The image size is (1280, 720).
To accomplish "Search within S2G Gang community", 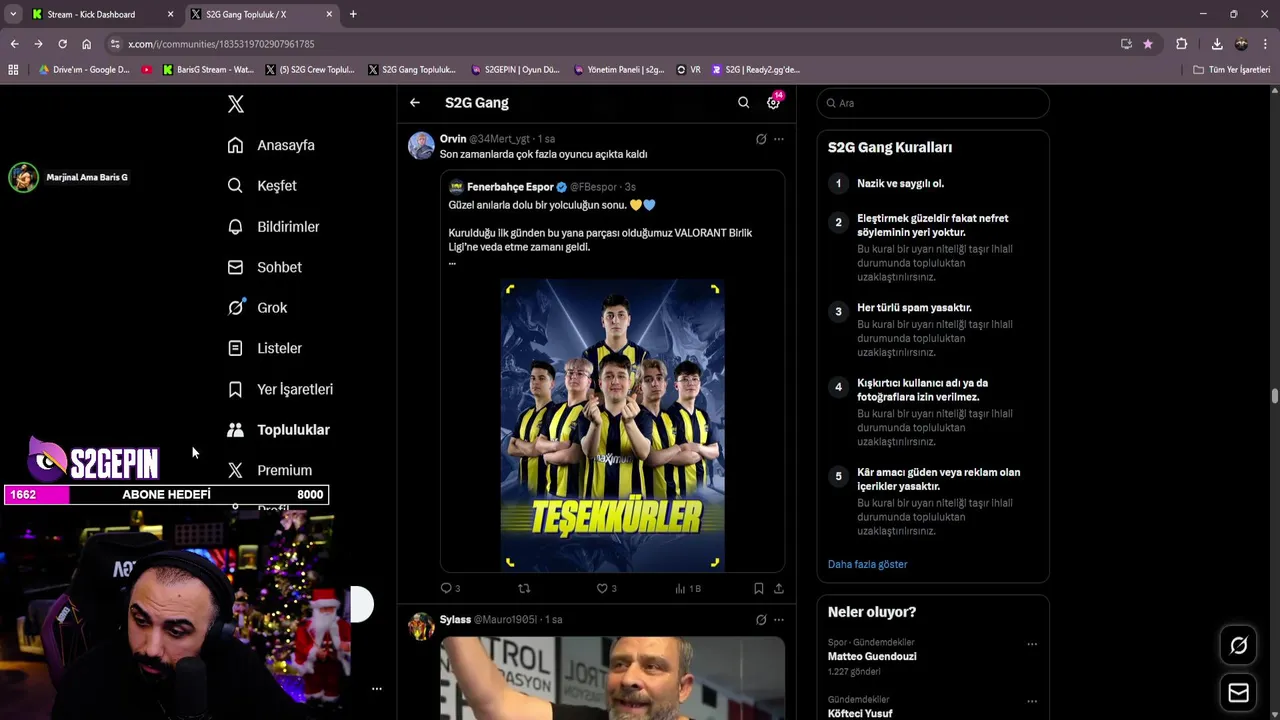I will [743, 102].
